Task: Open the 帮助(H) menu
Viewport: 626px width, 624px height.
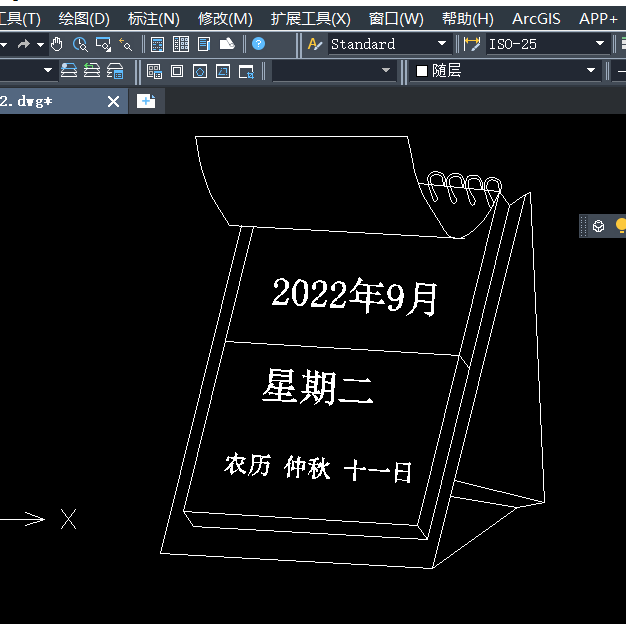Action: click(468, 19)
